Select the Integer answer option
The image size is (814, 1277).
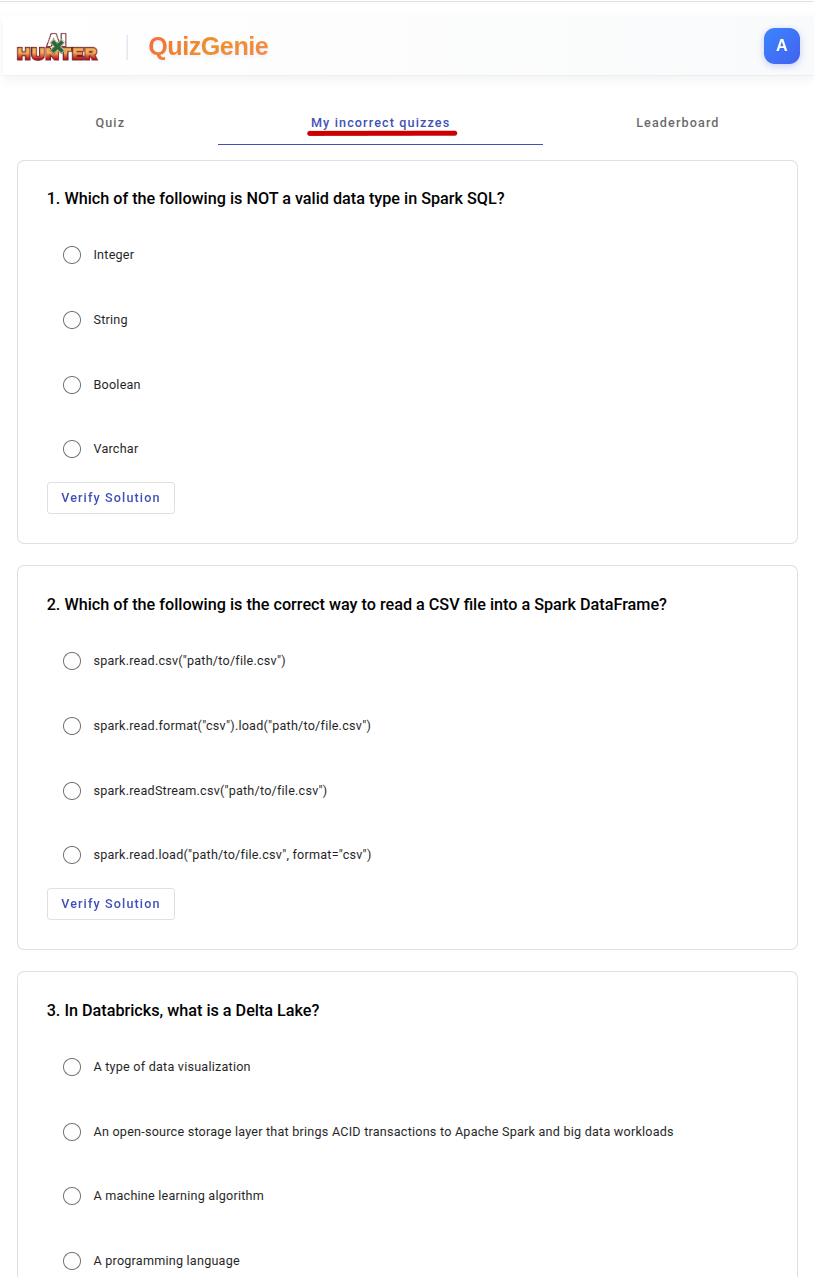pyautogui.click(x=71, y=254)
